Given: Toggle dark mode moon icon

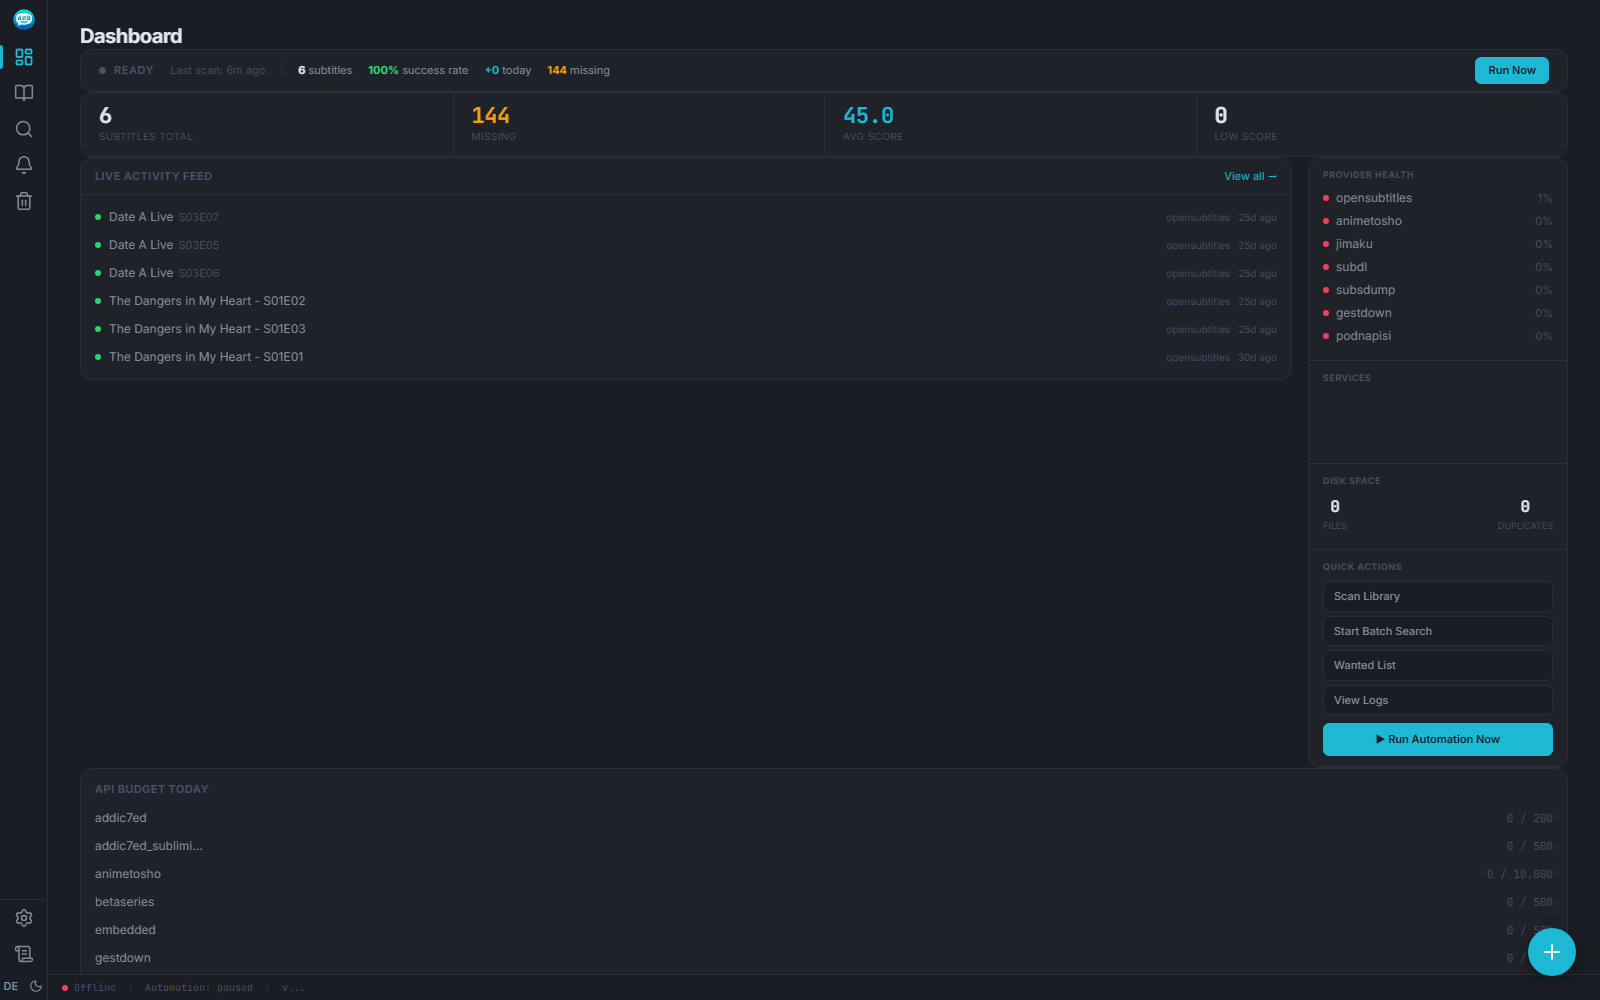Looking at the screenshot, I should [36, 986].
